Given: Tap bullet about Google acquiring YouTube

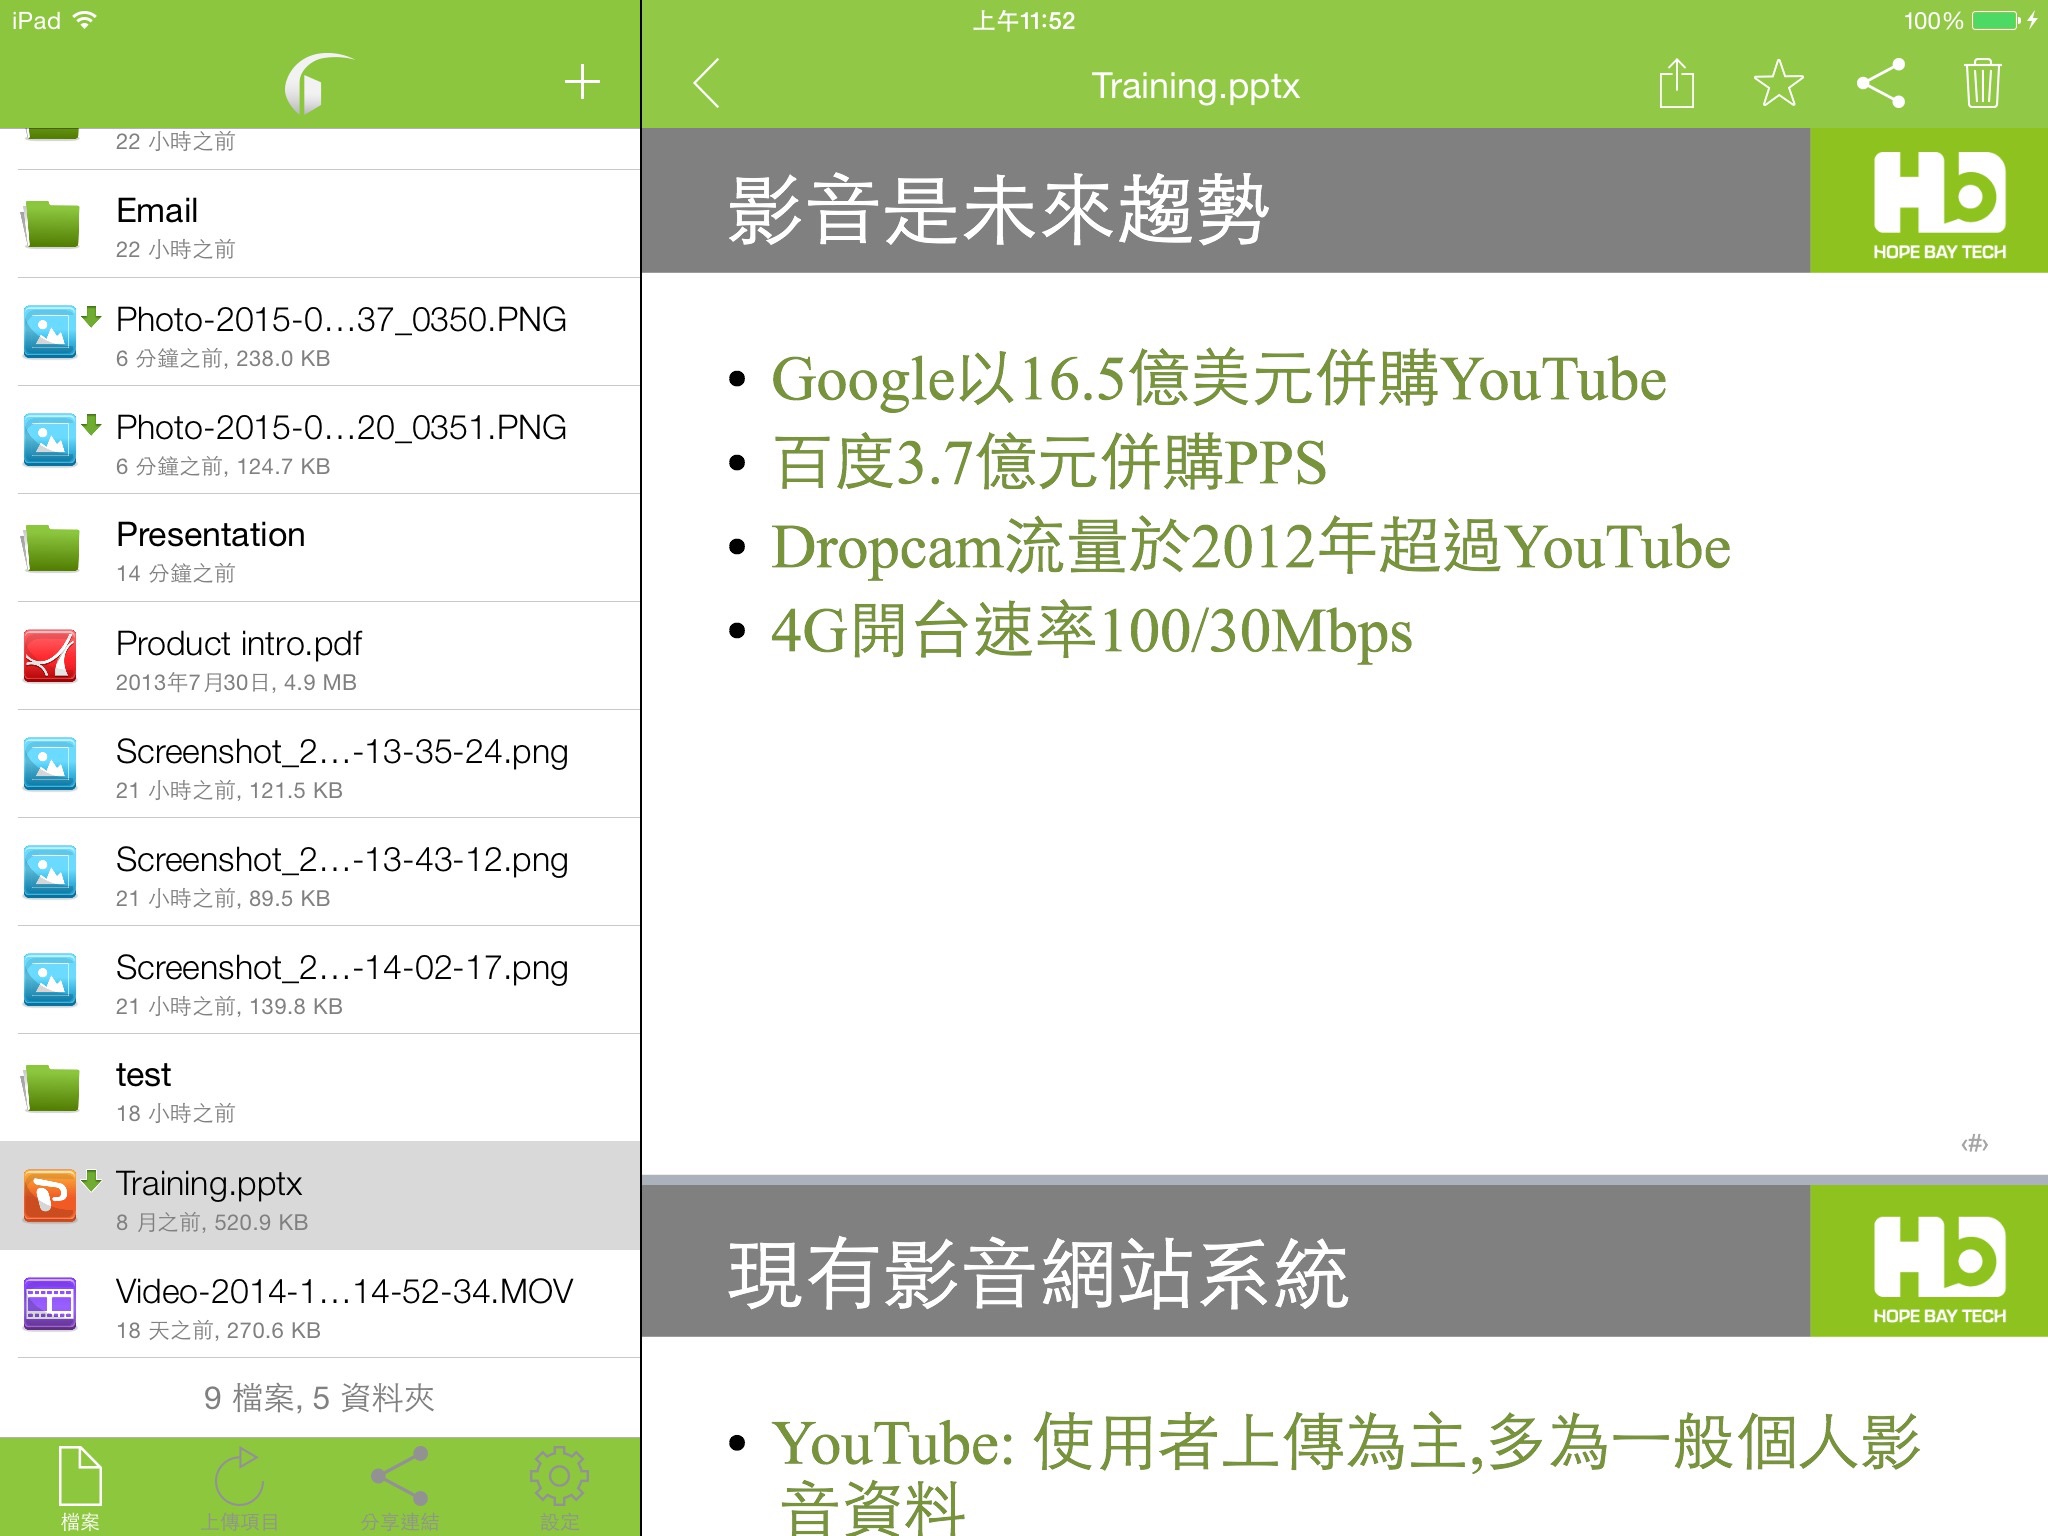Looking at the screenshot, I should coord(1218,379).
